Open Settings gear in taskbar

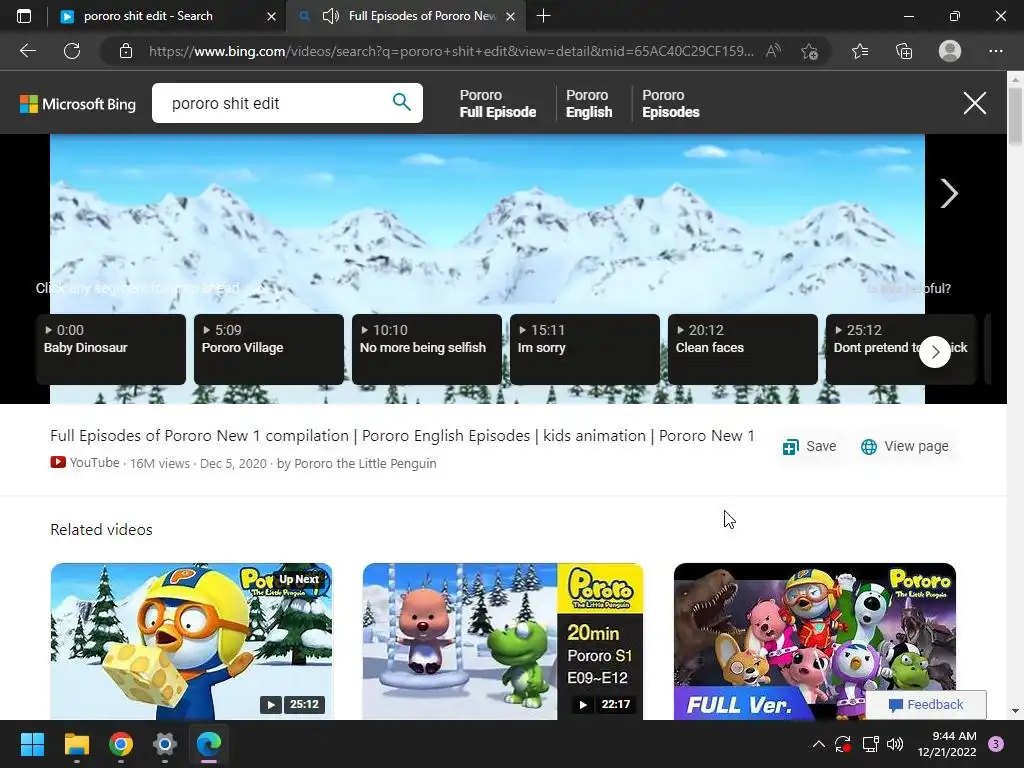[165, 744]
